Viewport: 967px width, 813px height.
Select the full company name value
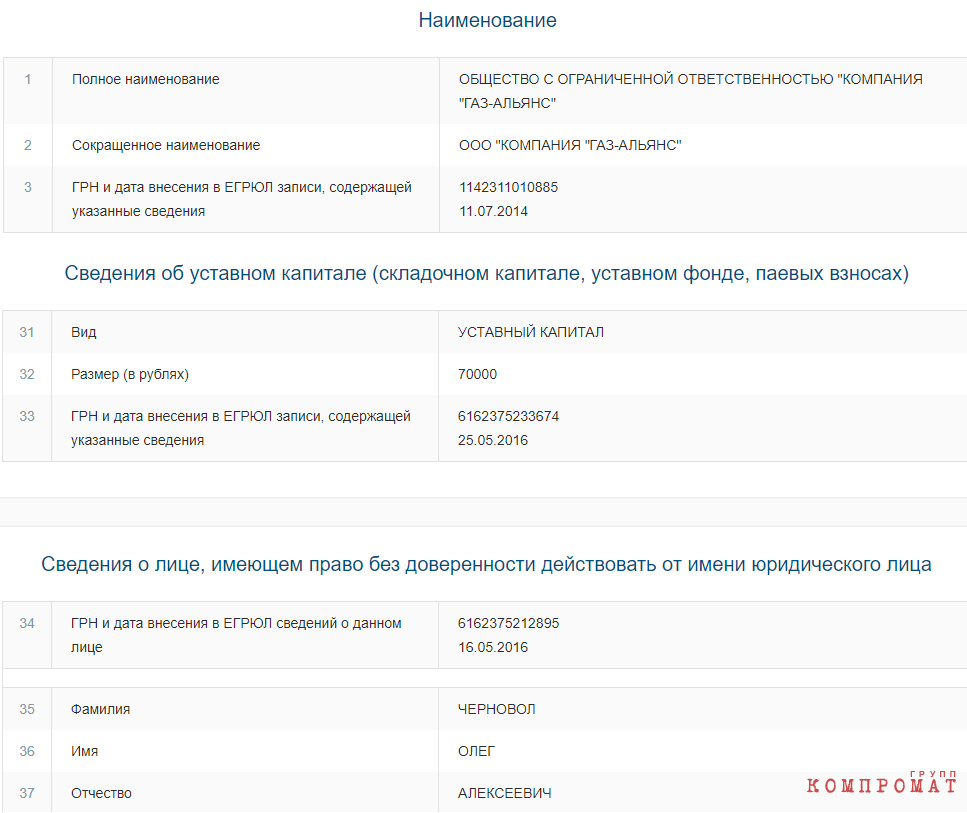click(x=690, y=91)
